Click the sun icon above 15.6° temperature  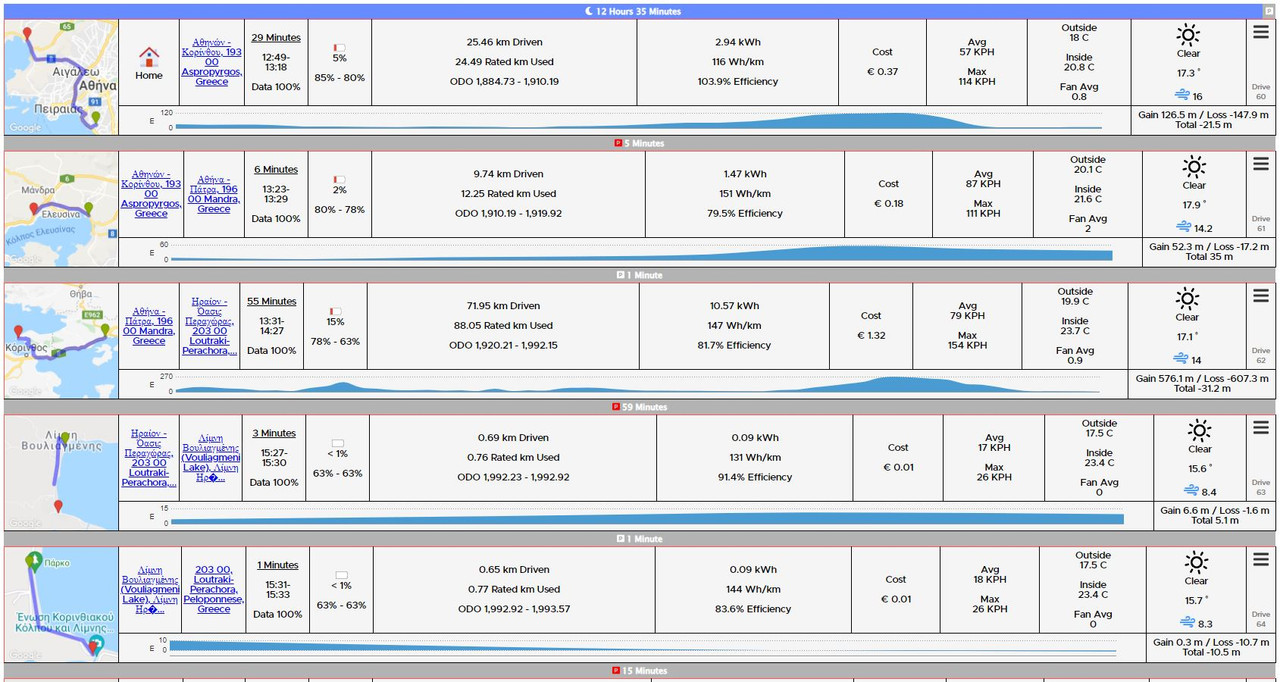coord(1199,432)
